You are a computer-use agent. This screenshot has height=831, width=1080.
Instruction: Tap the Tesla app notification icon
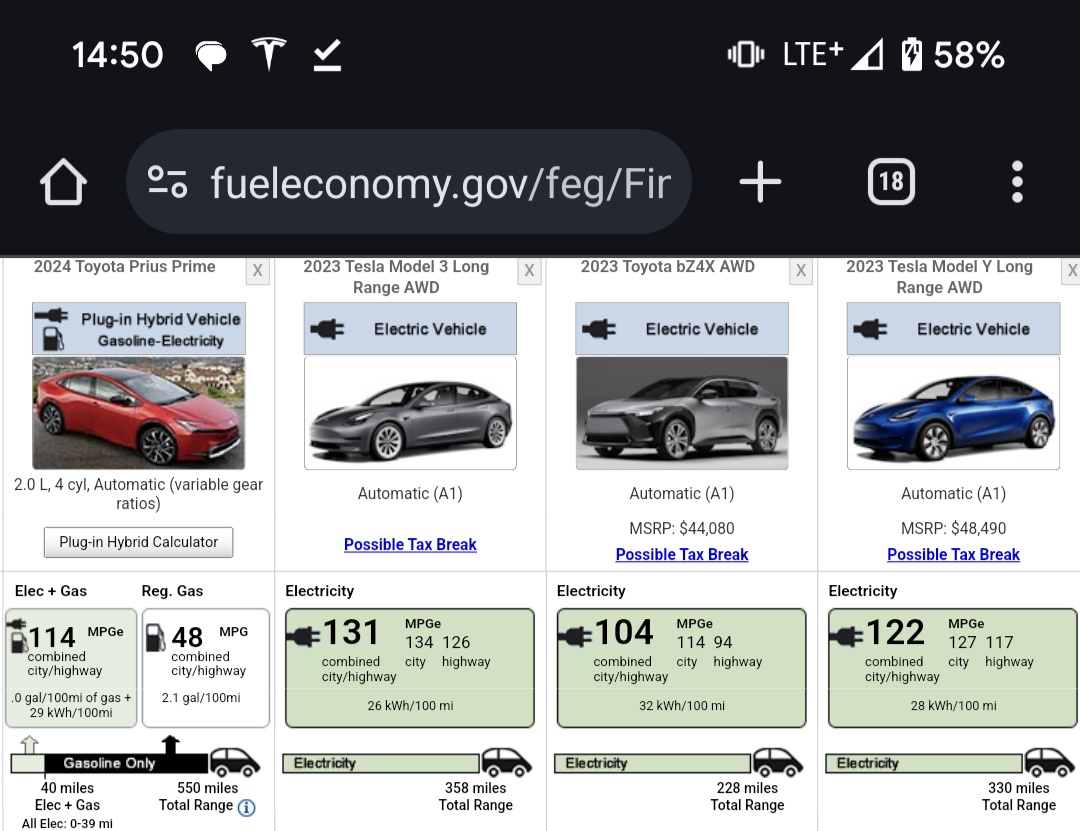268,54
